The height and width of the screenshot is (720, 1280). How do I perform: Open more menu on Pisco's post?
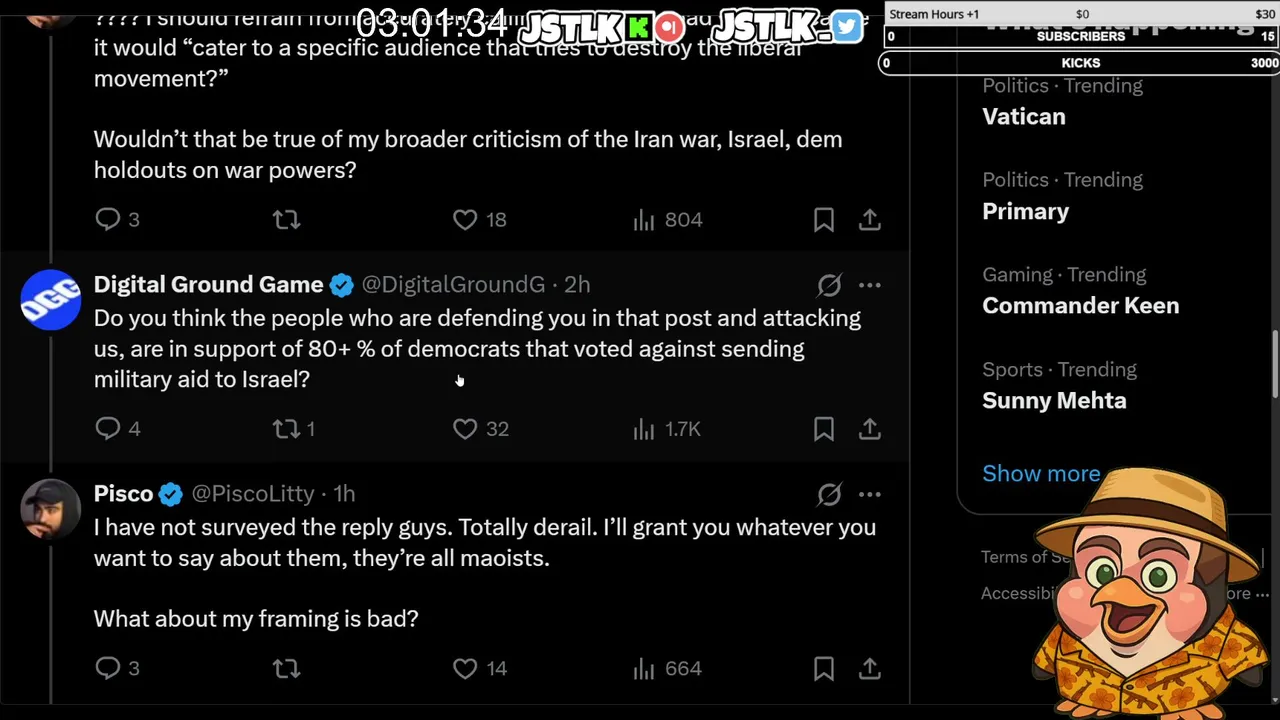click(870, 494)
